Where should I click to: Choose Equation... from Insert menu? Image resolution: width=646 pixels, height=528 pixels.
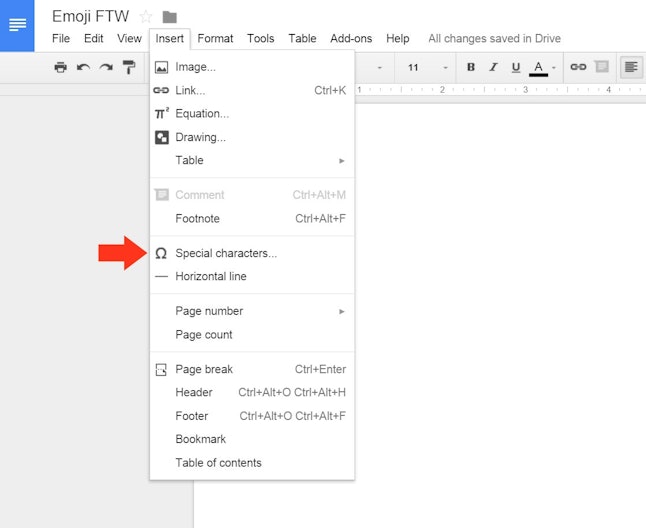[x=252, y=114]
